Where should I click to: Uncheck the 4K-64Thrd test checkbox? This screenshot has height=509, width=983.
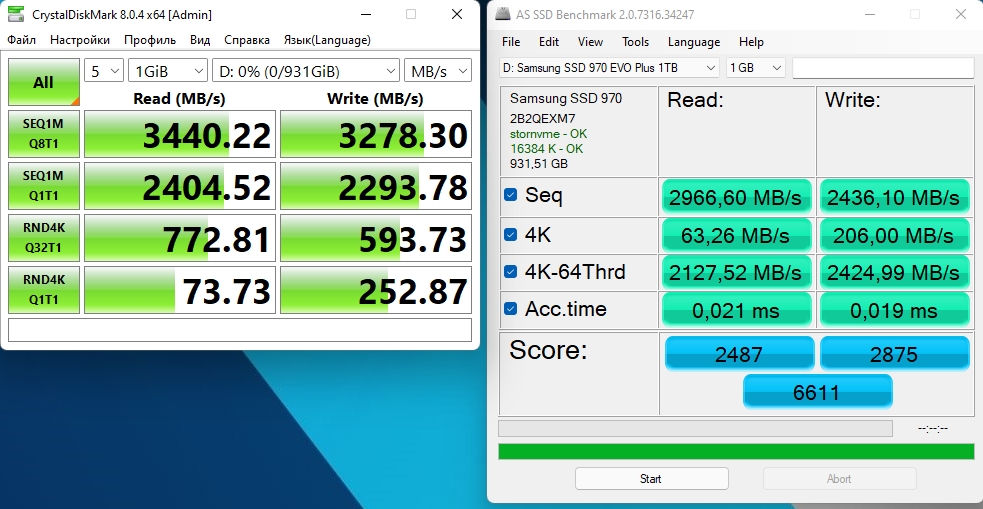(x=511, y=271)
